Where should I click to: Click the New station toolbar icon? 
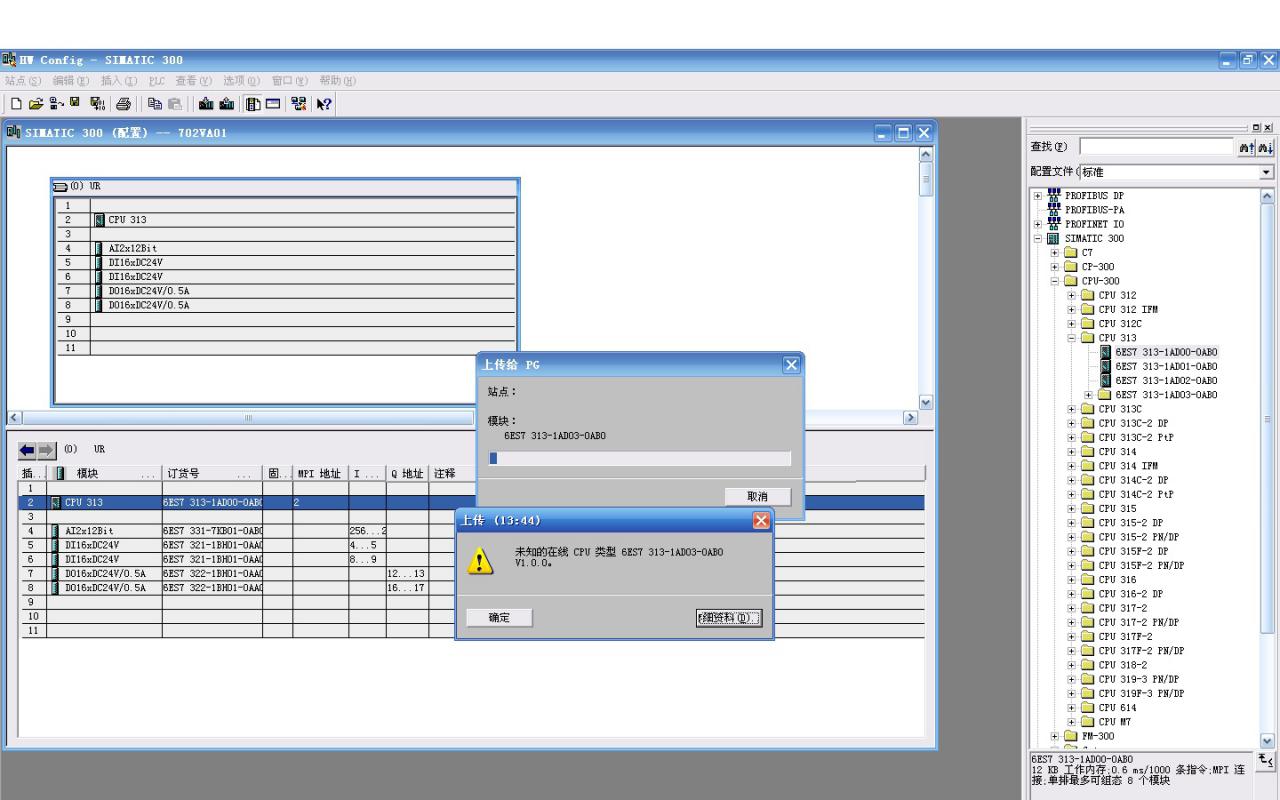tap(16, 104)
